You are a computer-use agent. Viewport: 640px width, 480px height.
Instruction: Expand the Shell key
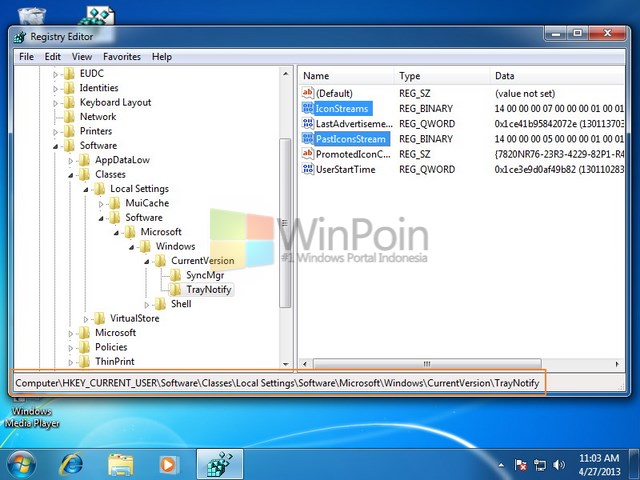tap(147, 304)
